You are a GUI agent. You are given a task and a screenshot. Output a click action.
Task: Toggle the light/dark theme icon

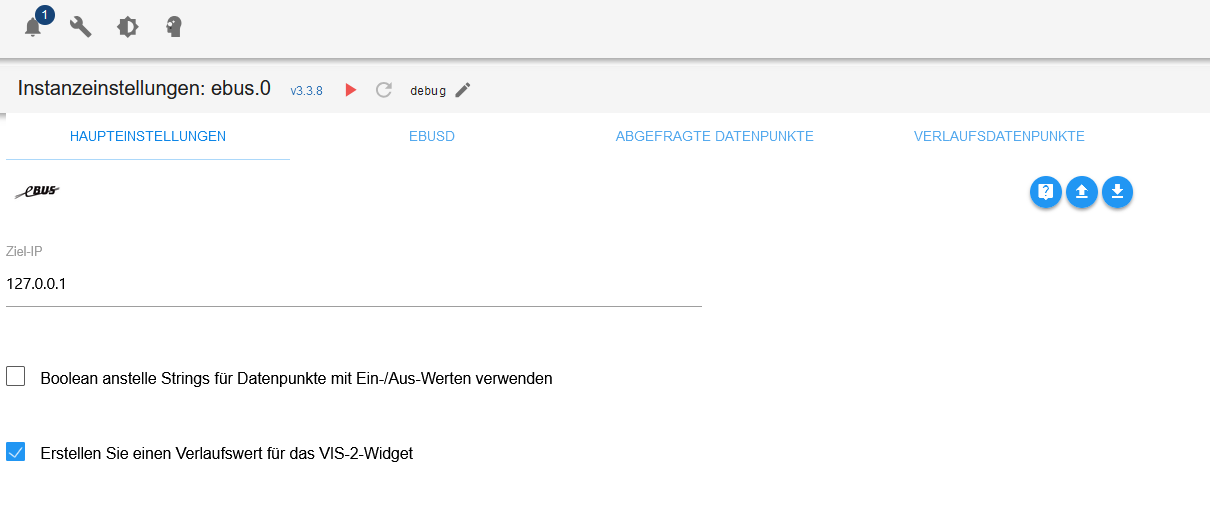(x=128, y=27)
